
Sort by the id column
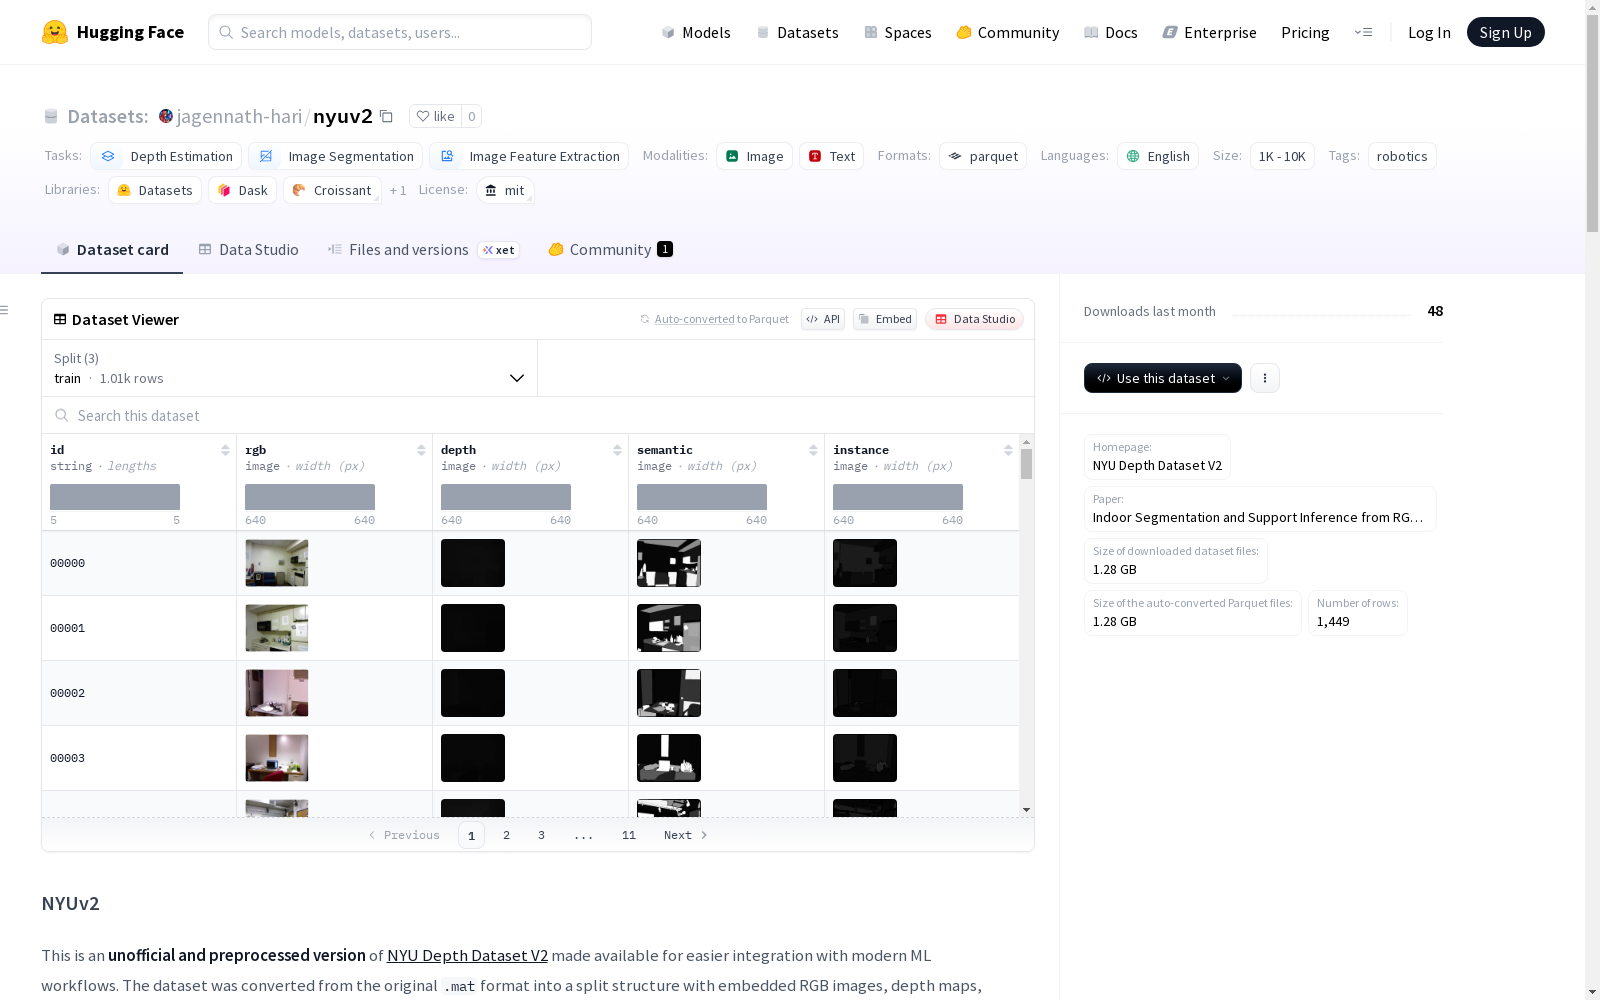(225, 450)
